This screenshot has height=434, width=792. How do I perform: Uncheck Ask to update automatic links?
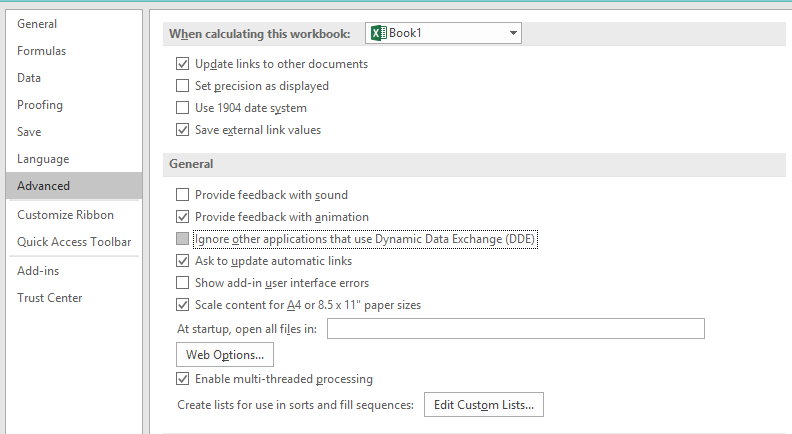[x=182, y=261]
